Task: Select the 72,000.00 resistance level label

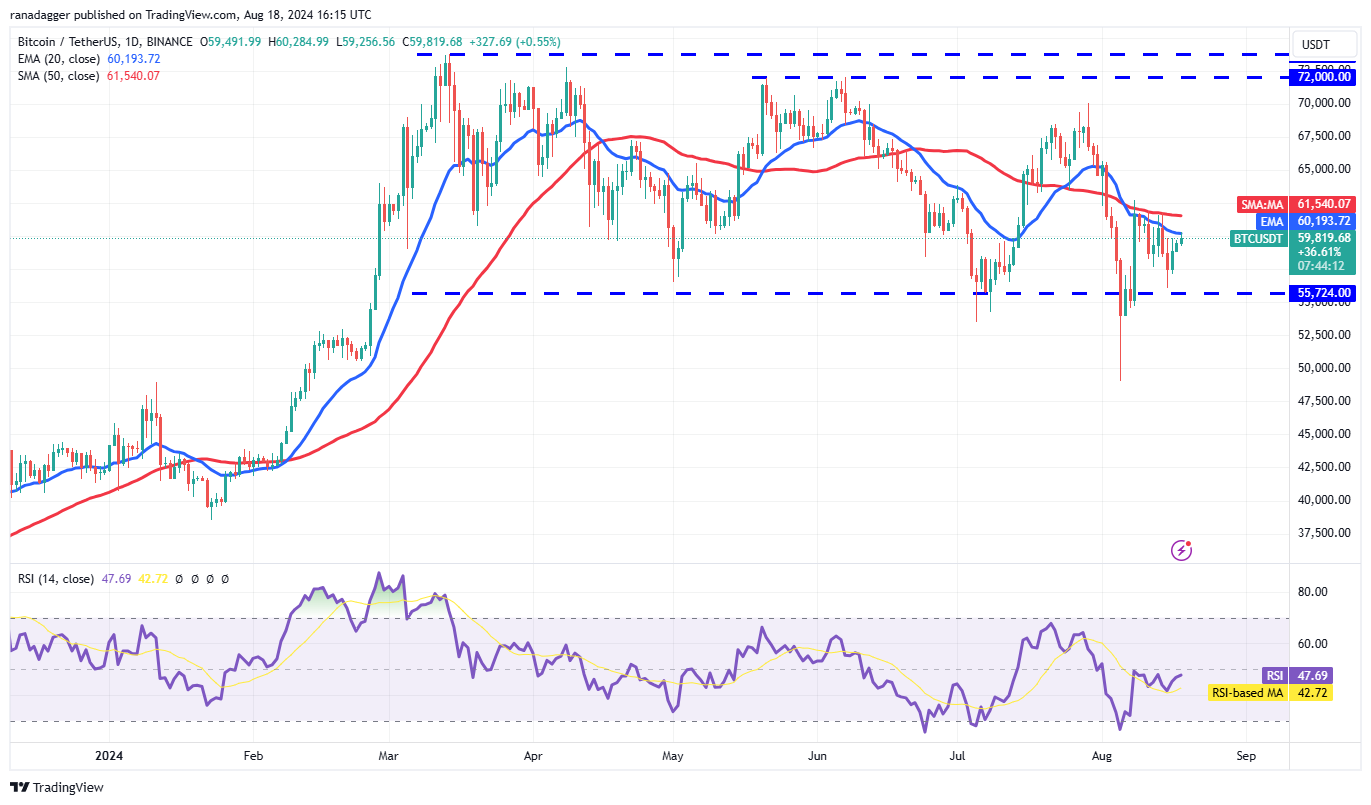Action: (x=1323, y=77)
